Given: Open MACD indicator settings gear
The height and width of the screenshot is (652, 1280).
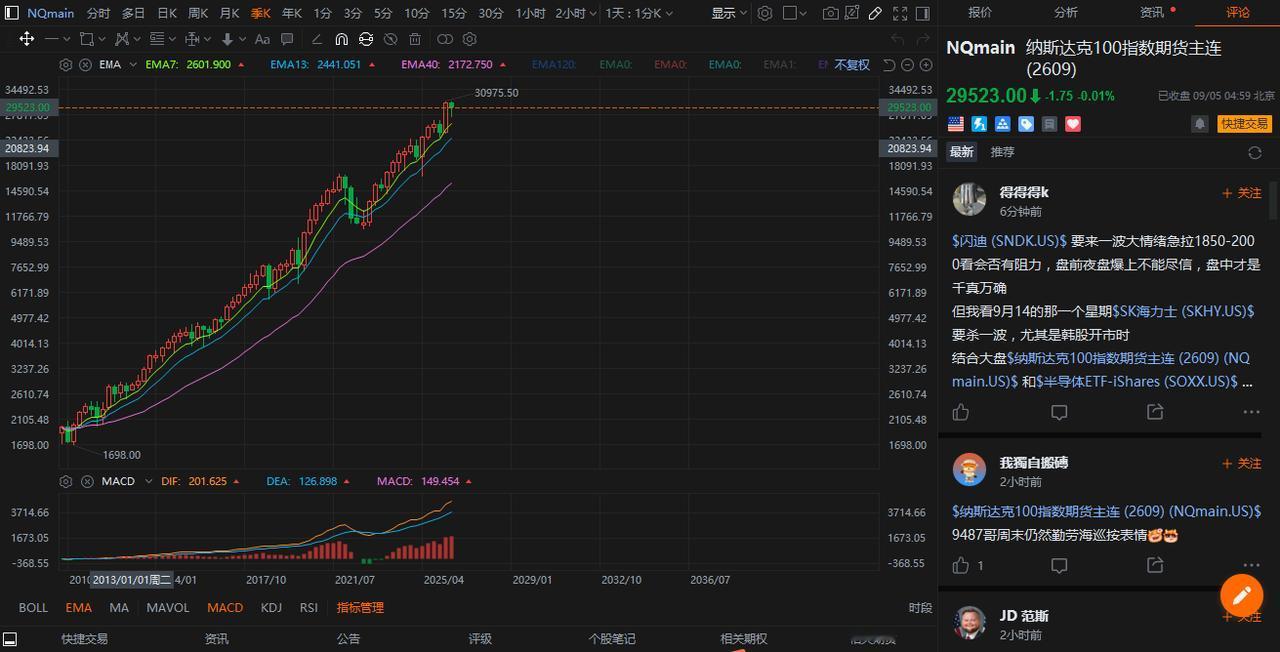Looking at the screenshot, I should (x=66, y=481).
